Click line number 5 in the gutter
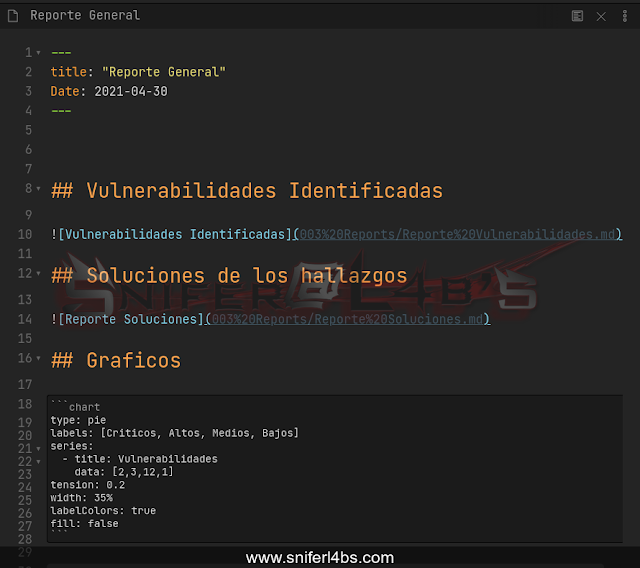This screenshot has width=640, height=568. point(28,130)
